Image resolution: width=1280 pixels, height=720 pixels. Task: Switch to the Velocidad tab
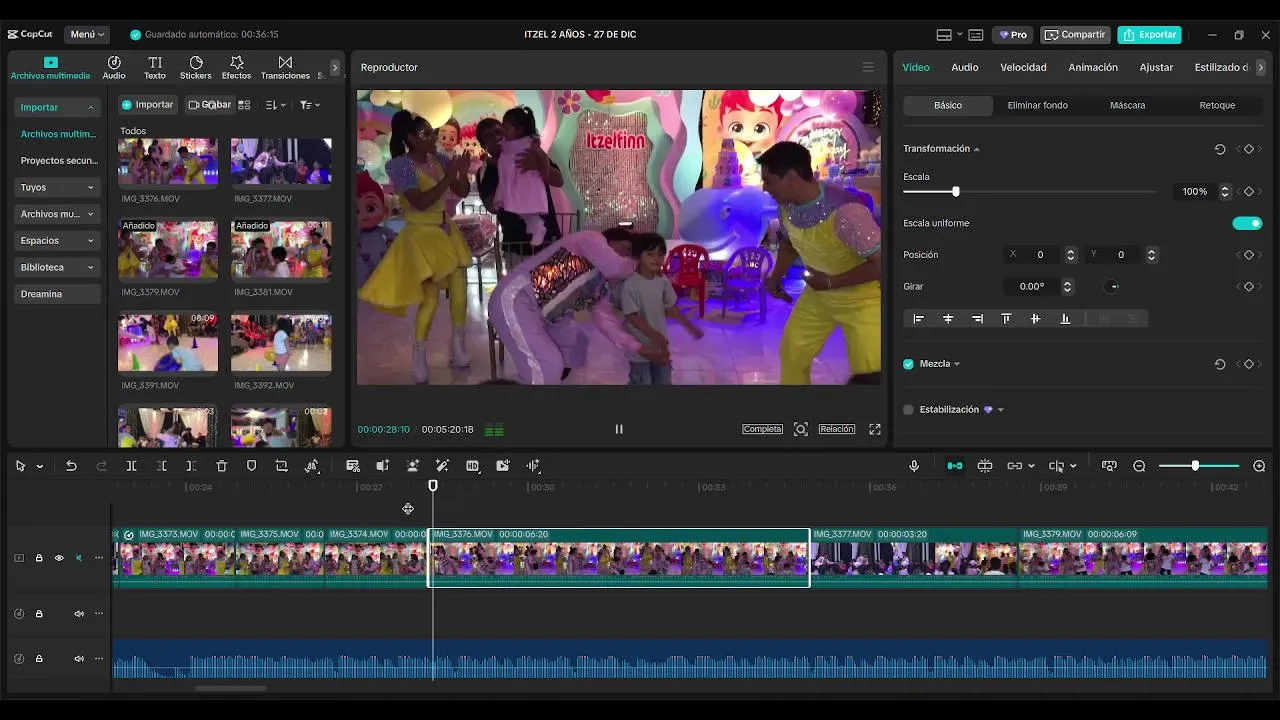(1023, 67)
